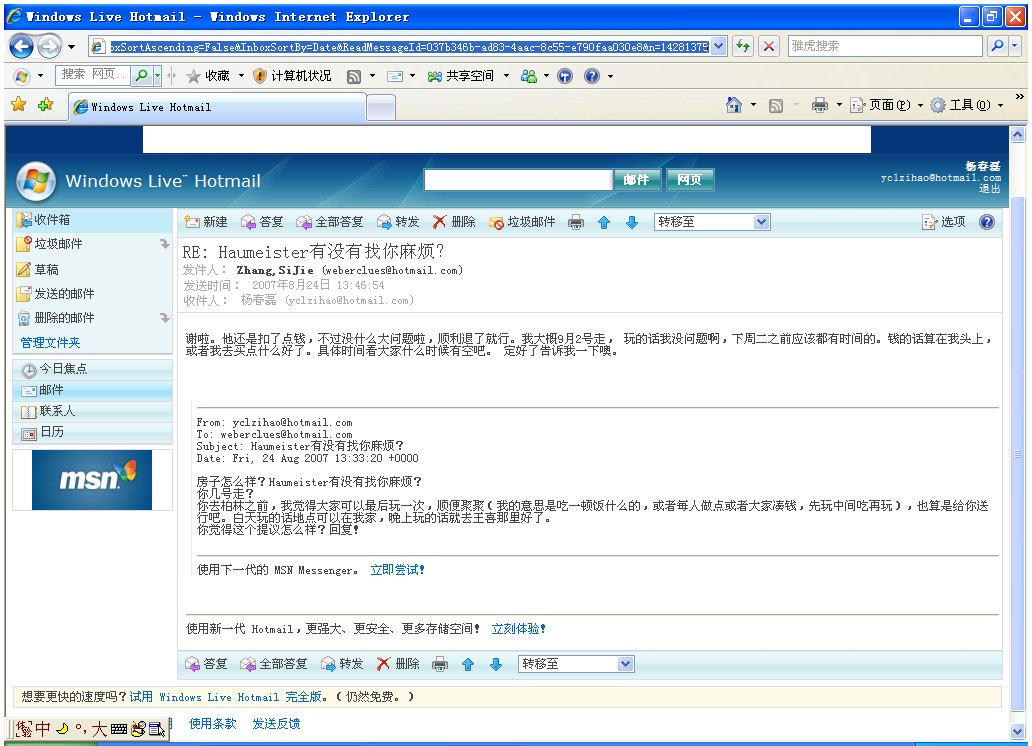The width and height of the screenshot is (1032, 746).
Task: Empty the 删除的邮件 folder using its arrow icon
Action: tap(165, 318)
